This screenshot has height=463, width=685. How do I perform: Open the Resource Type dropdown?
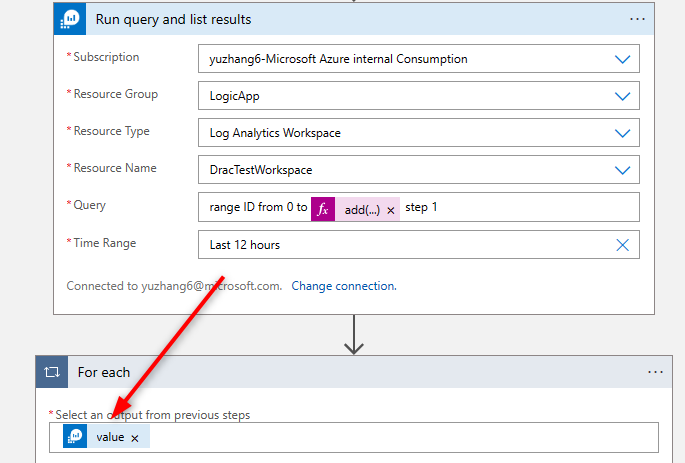pos(622,133)
